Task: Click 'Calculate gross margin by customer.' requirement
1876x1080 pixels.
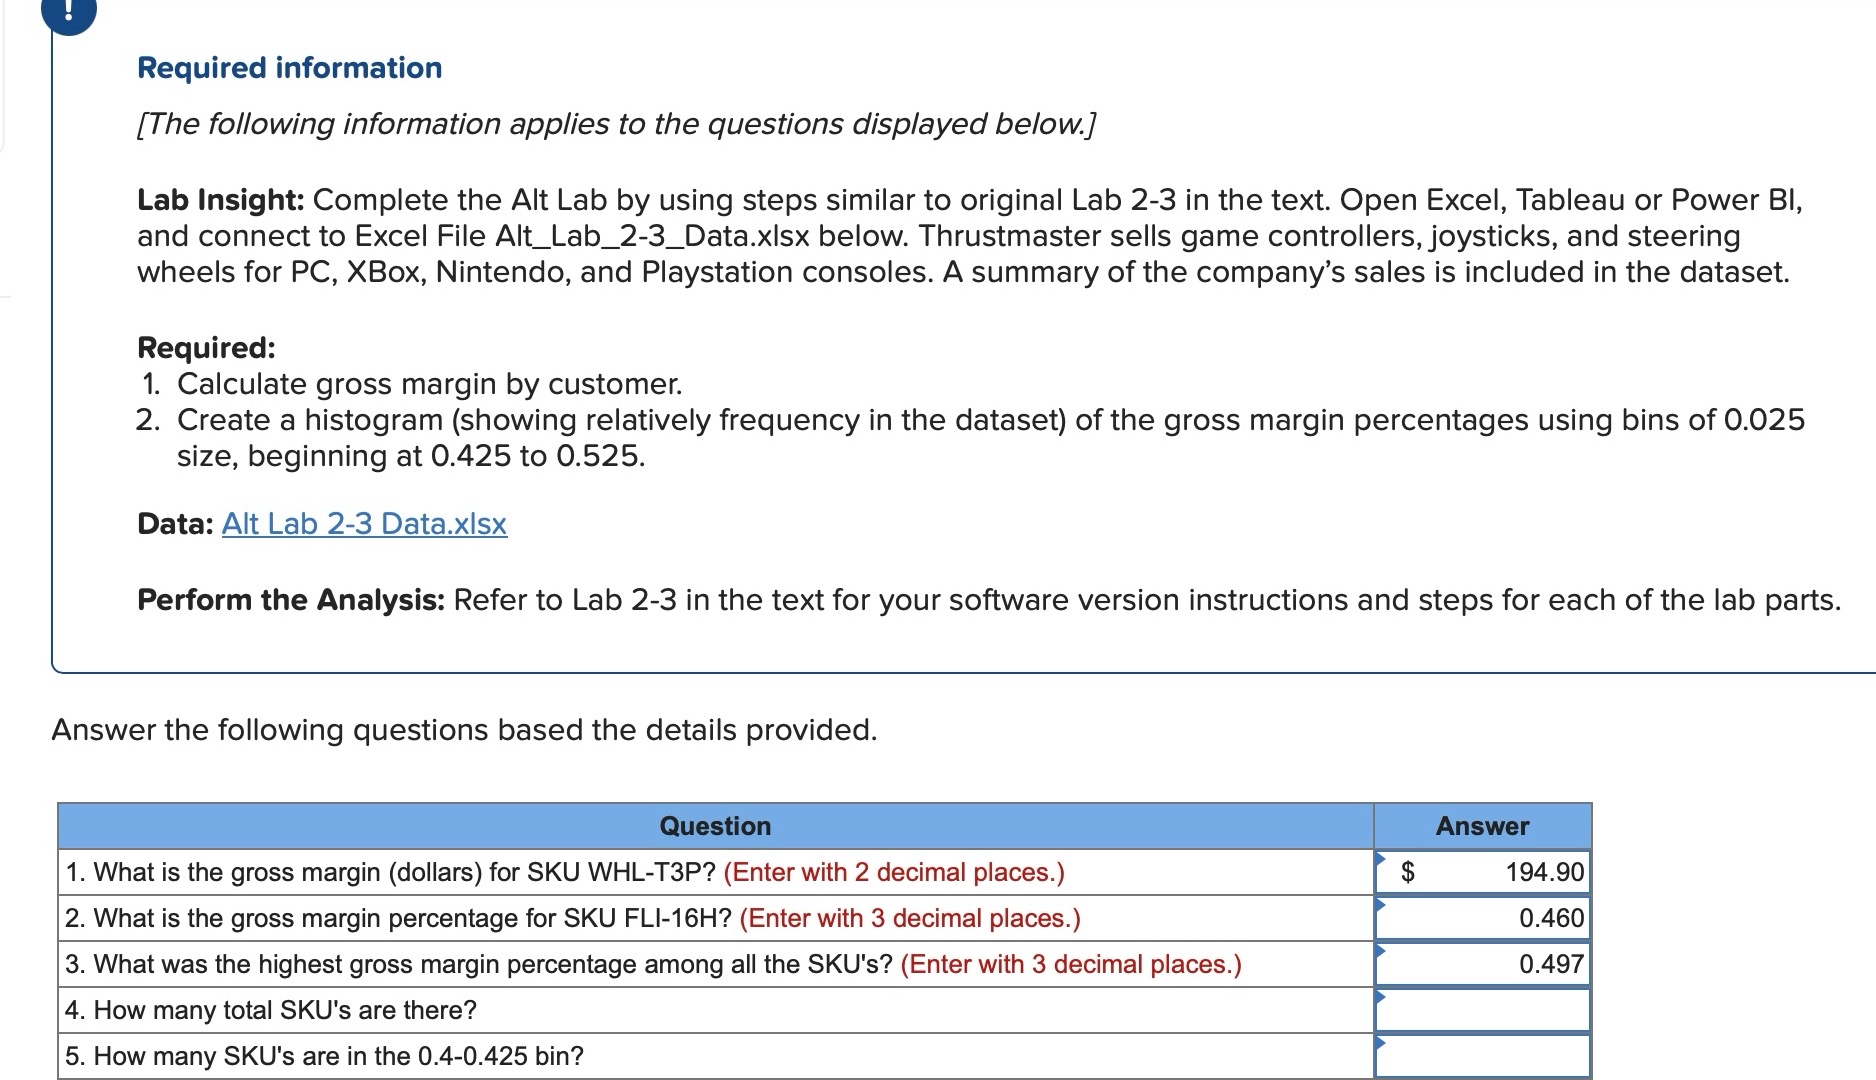Action: [x=430, y=384]
